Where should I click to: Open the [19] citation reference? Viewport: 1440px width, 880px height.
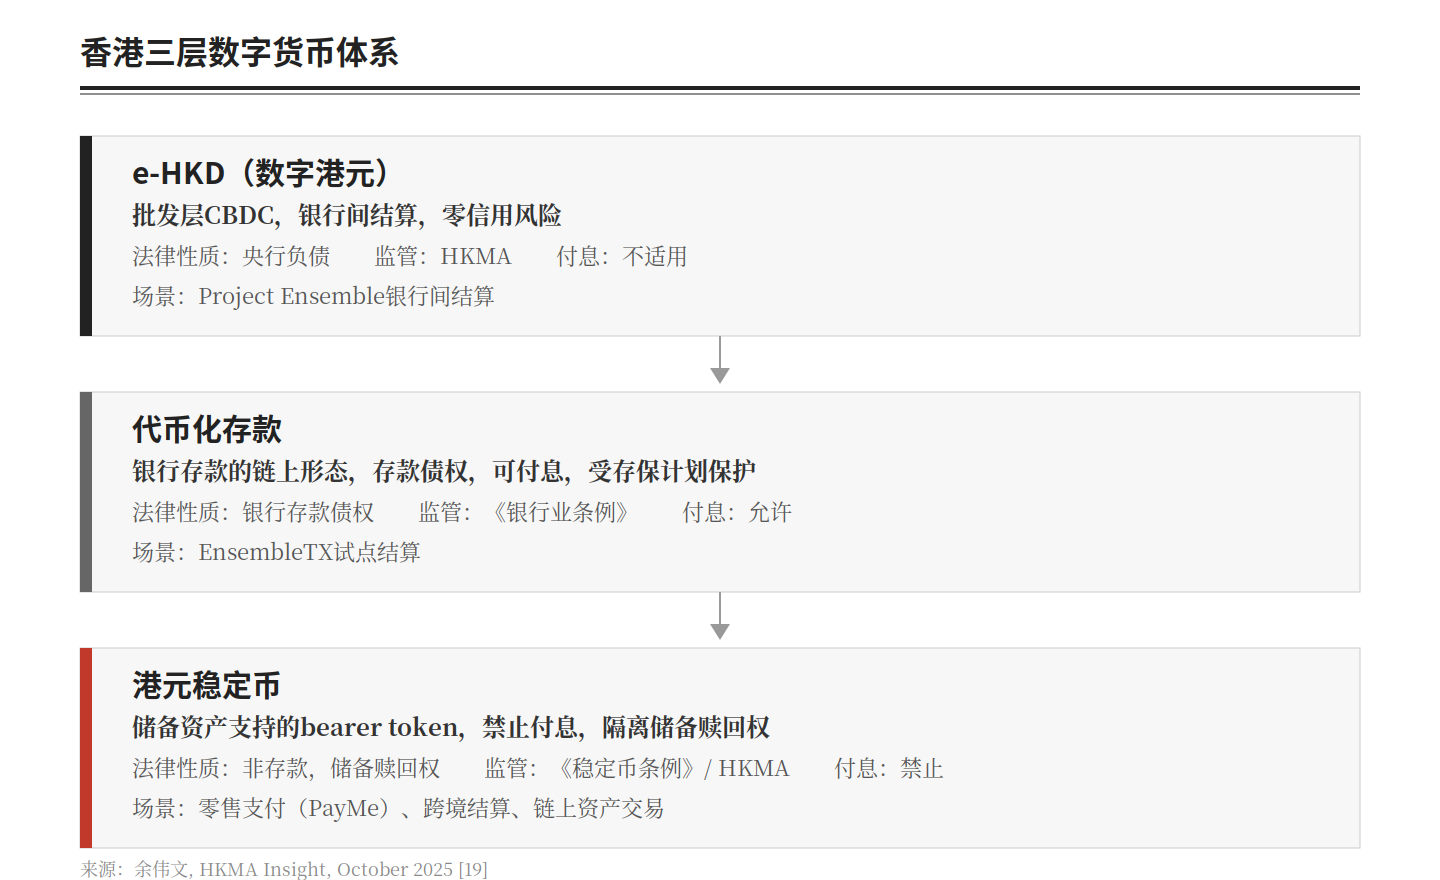click(x=473, y=869)
